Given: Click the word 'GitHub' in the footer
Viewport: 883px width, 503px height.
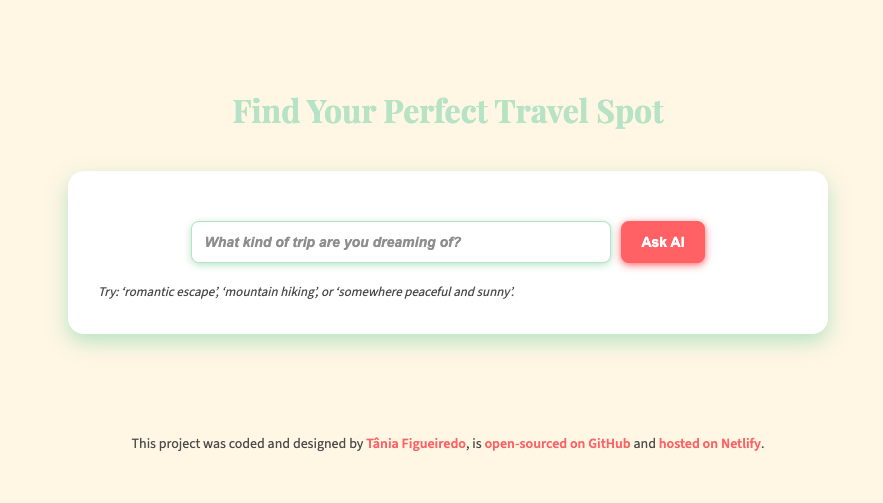Looking at the screenshot, I should coord(609,443).
